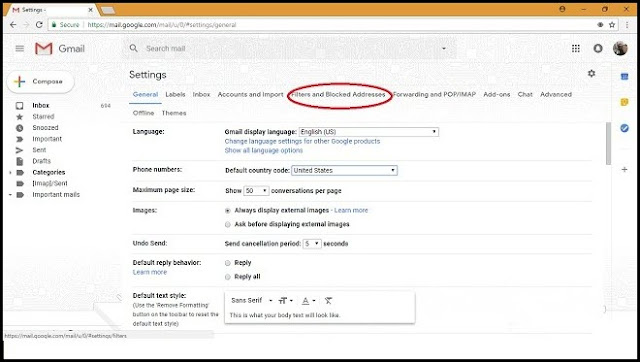This screenshot has width=640, height=362.
Task: Switch to the Inbox settings tab
Action: pyautogui.click(x=201, y=94)
